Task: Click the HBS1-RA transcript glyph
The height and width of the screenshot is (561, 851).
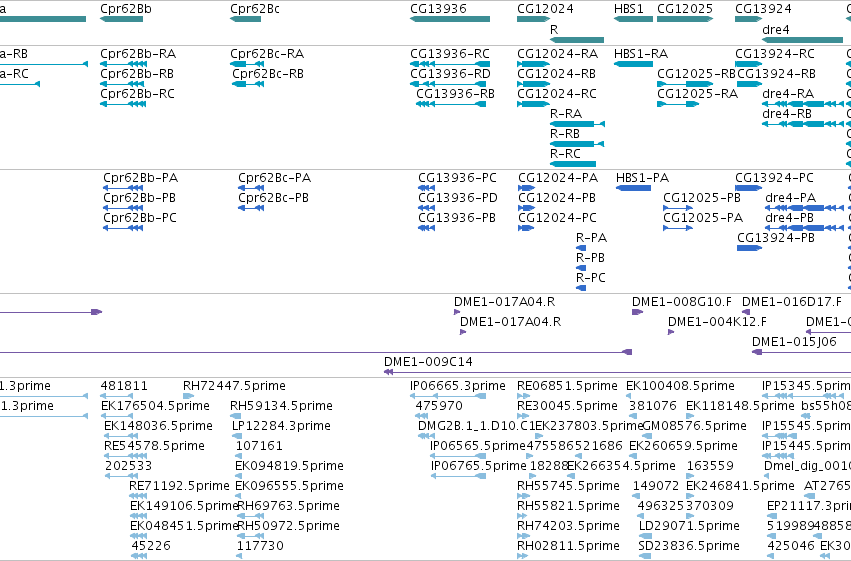Action: pyautogui.click(x=633, y=64)
